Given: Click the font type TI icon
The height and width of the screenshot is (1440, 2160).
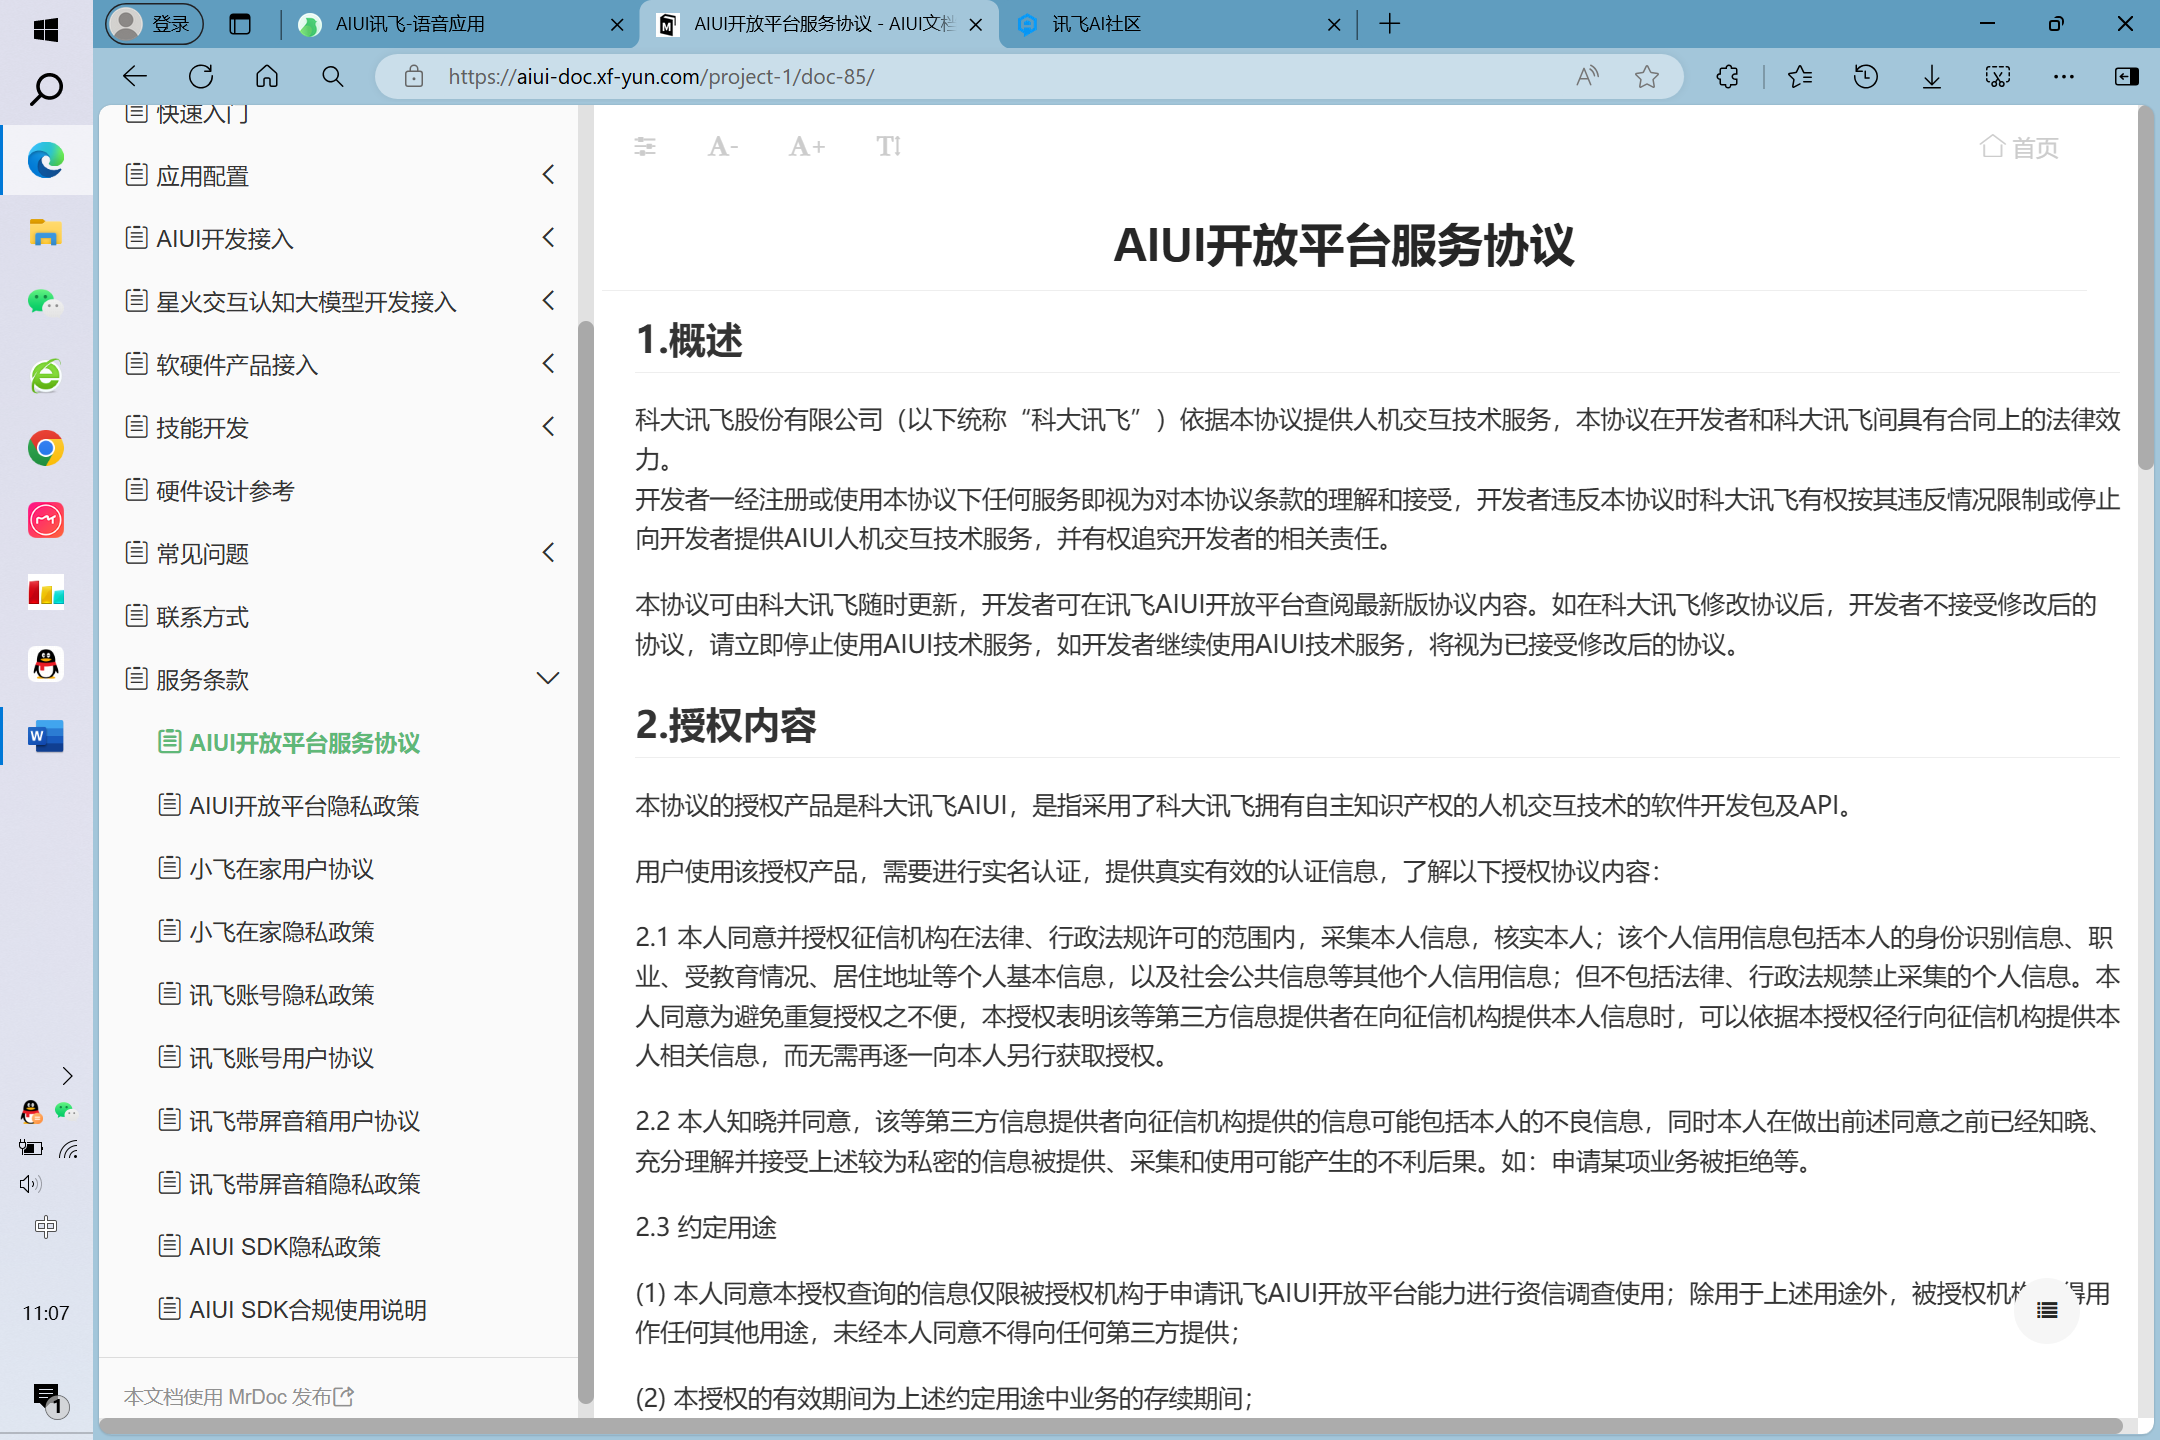Looking at the screenshot, I should click(889, 147).
